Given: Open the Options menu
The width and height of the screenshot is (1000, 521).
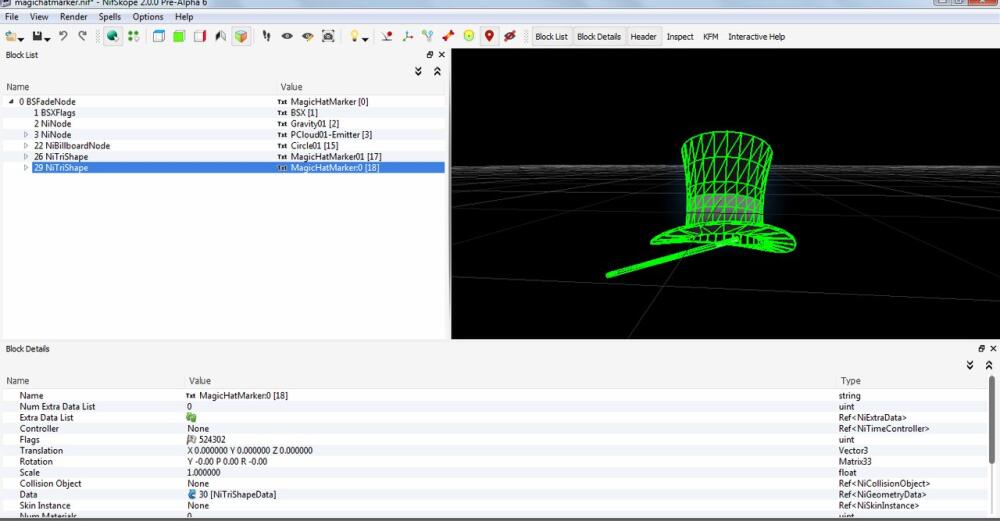Looking at the screenshot, I should click(148, 17).
